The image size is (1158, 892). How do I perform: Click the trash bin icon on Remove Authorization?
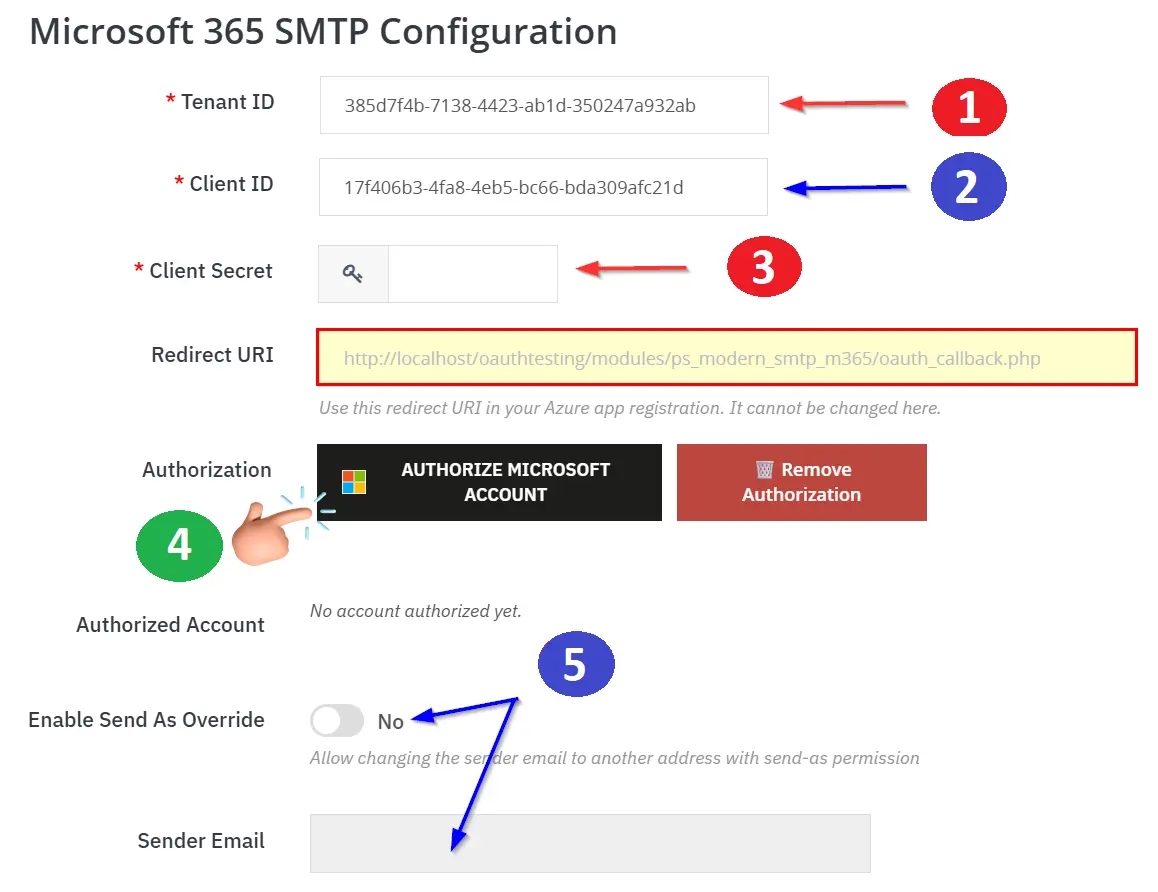764,470
